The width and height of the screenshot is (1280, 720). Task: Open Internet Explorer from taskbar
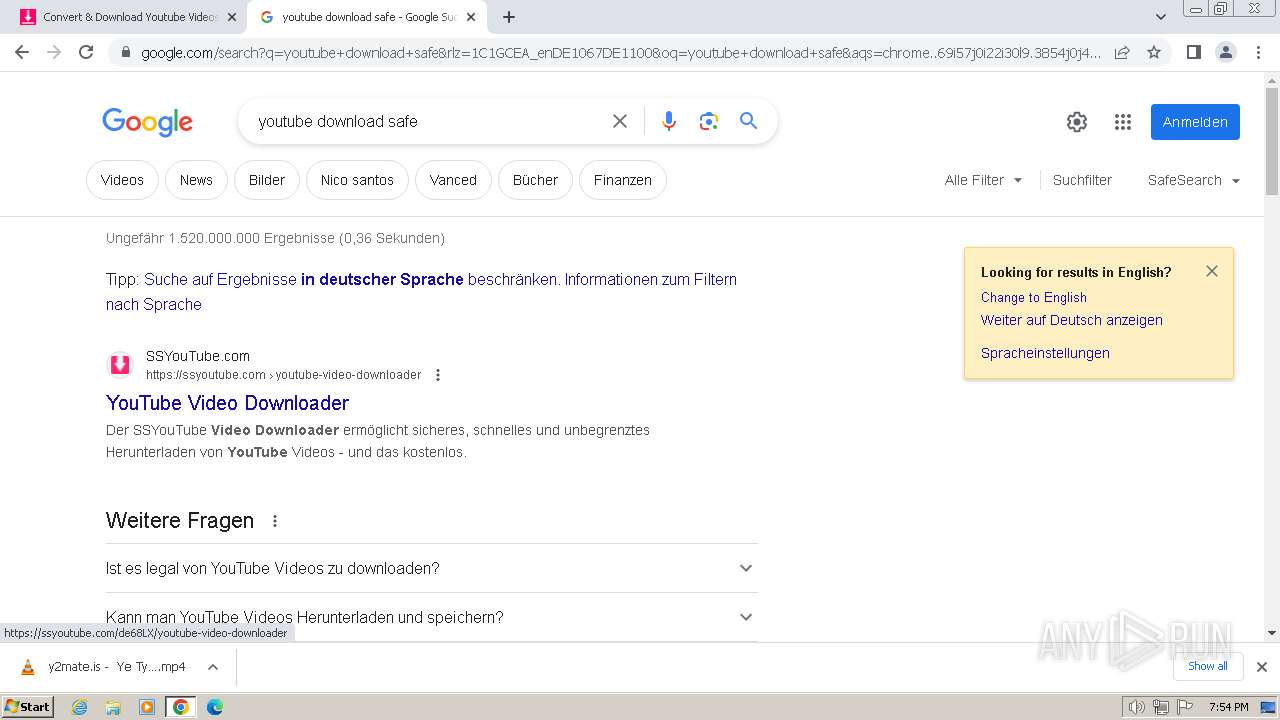(x=79, y=707)
